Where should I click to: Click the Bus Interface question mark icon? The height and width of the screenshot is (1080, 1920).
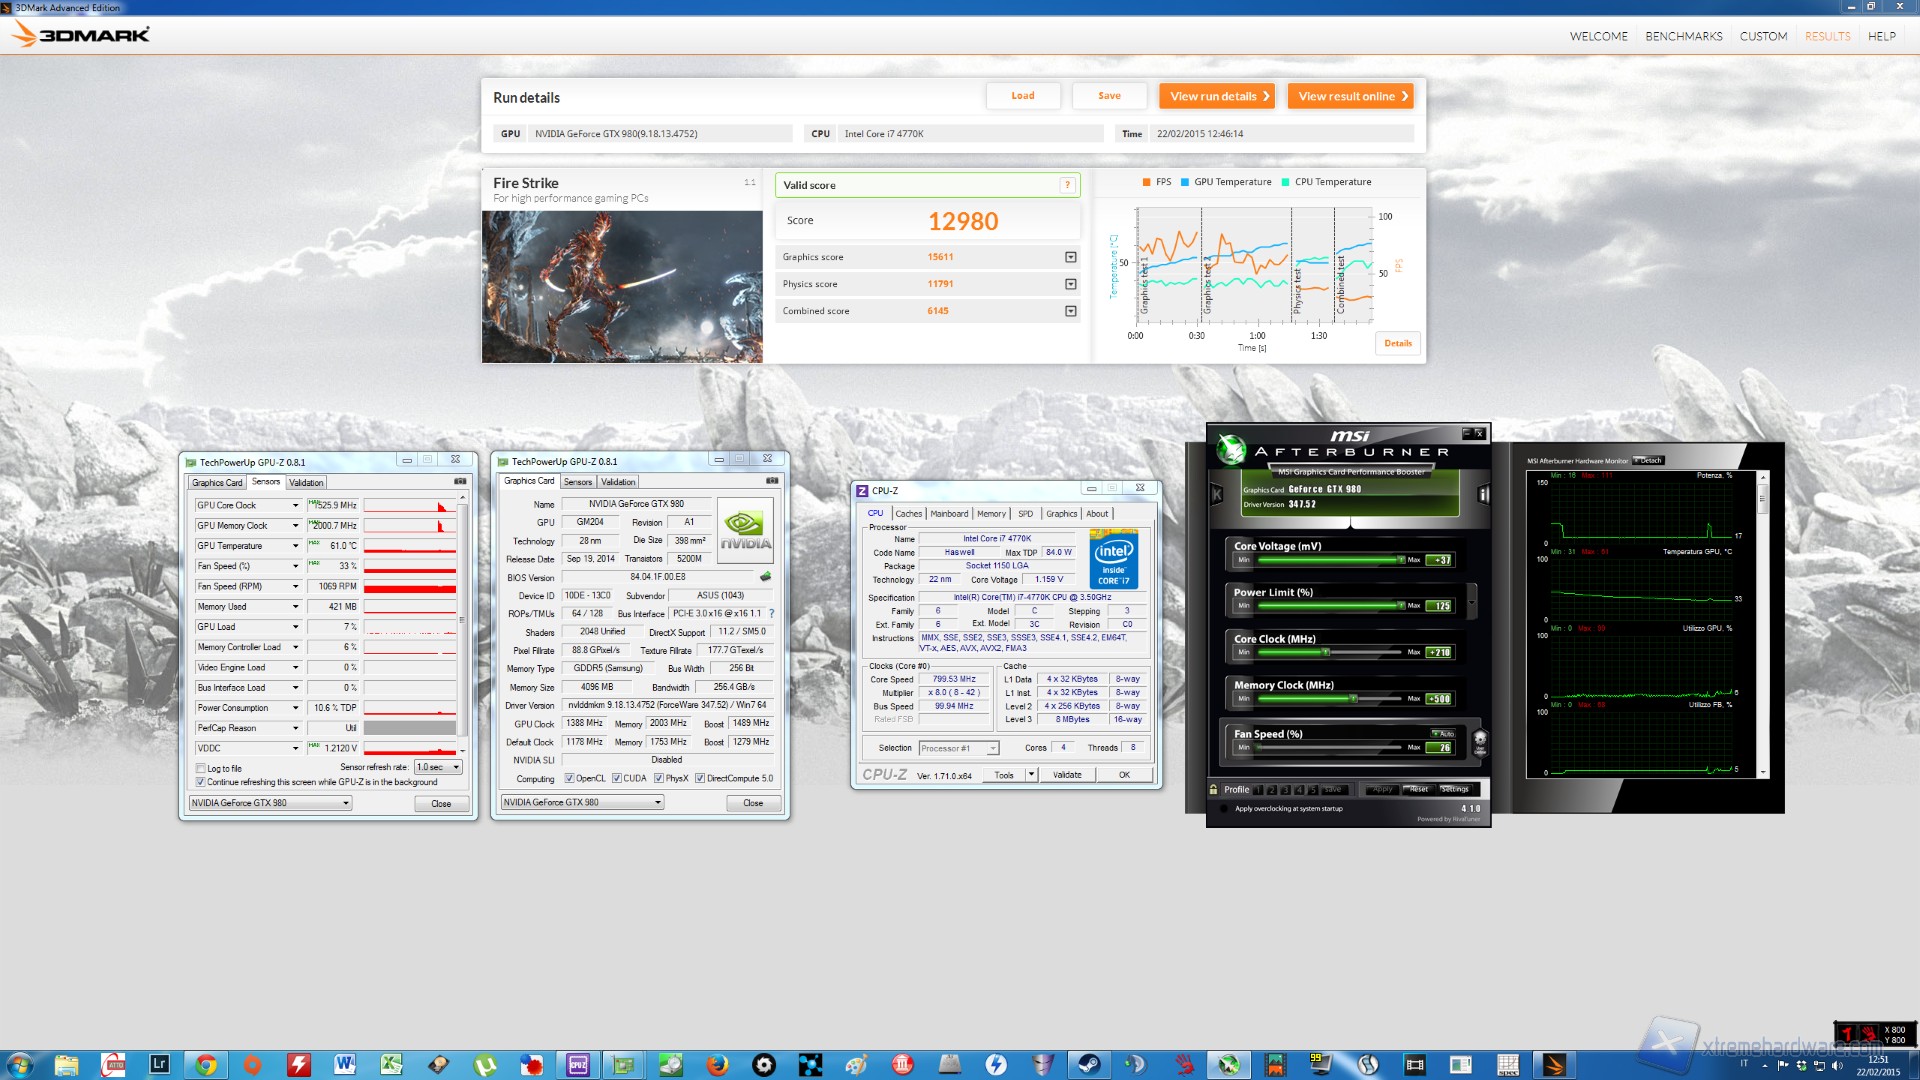pos(771,614)
